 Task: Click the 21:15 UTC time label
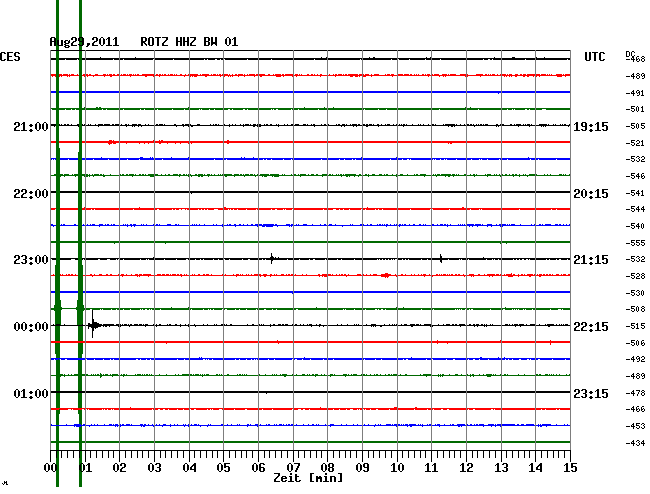click(x=591, y=260)
